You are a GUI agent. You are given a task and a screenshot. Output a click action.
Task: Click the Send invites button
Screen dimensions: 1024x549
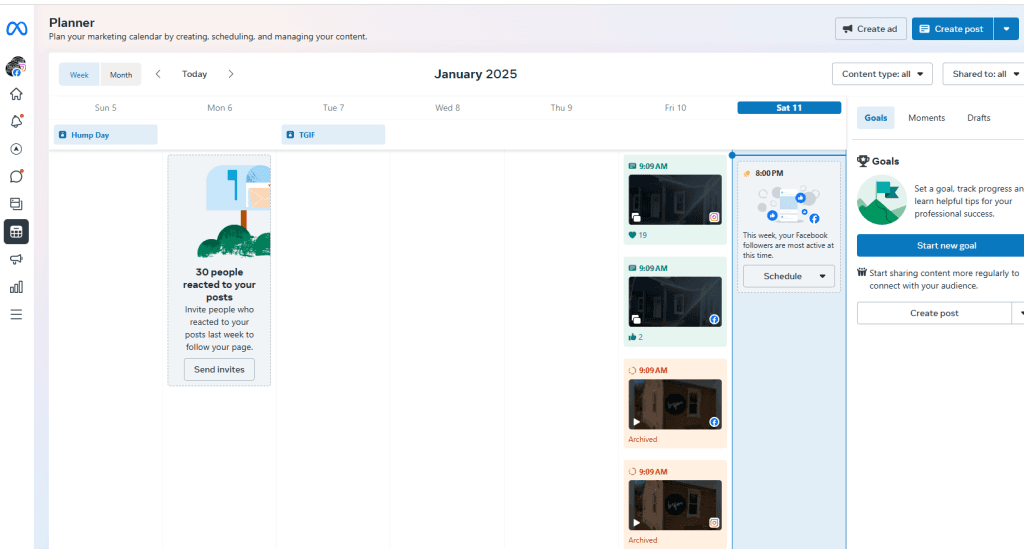219,370
